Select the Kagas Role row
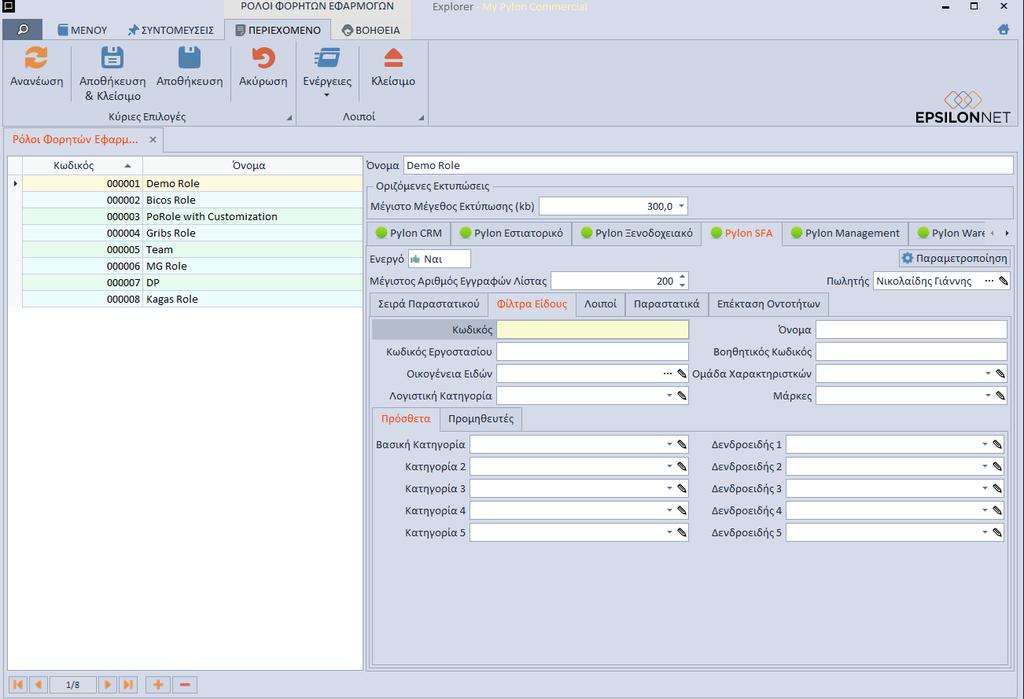 tap(192, 299)
